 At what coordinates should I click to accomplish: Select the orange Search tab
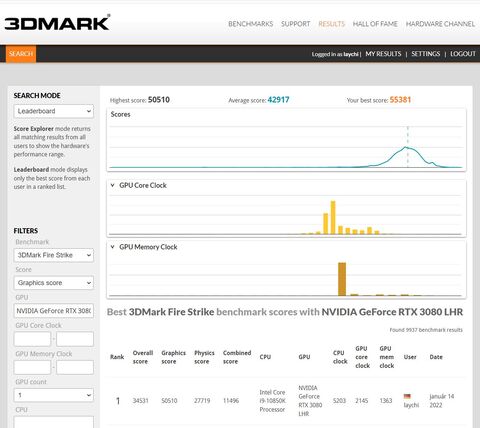(x=21, y=54)
